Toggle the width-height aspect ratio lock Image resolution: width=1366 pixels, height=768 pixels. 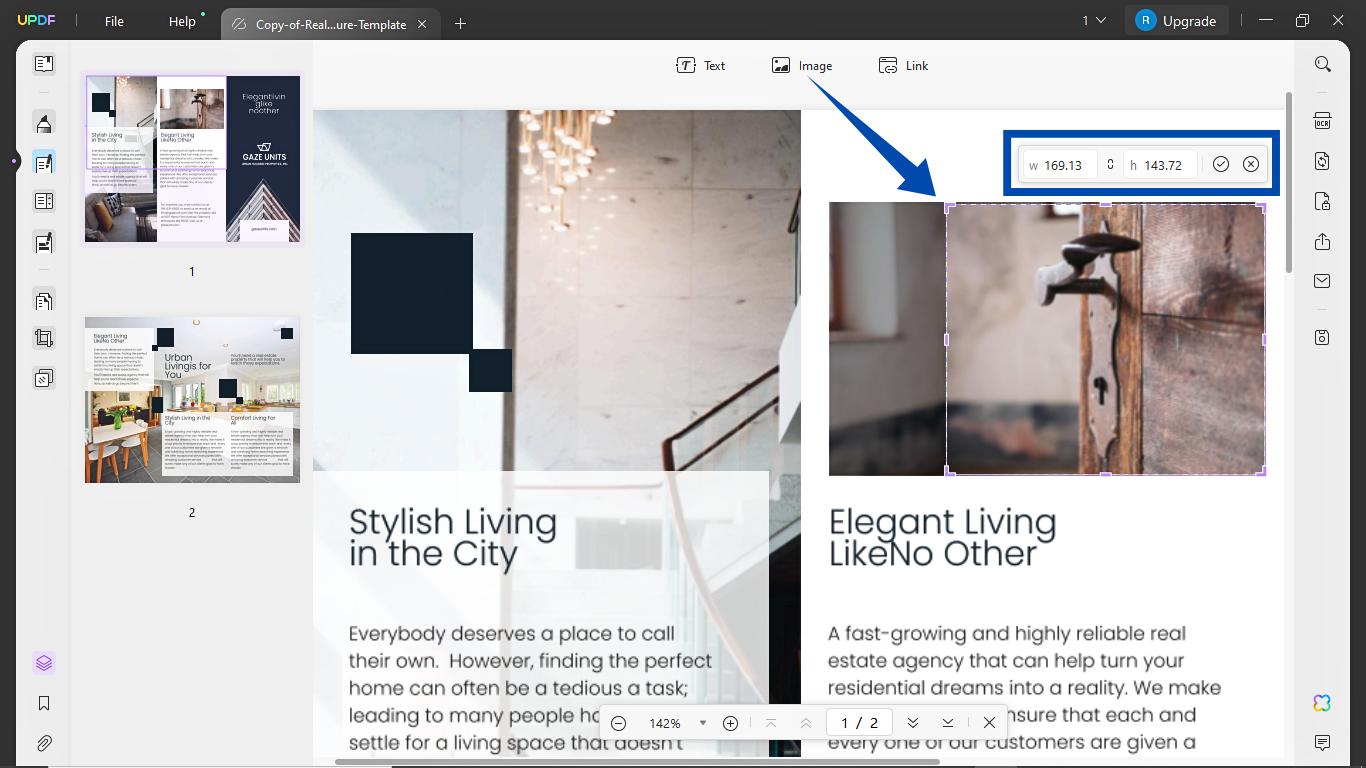[x=1110, y=164]
